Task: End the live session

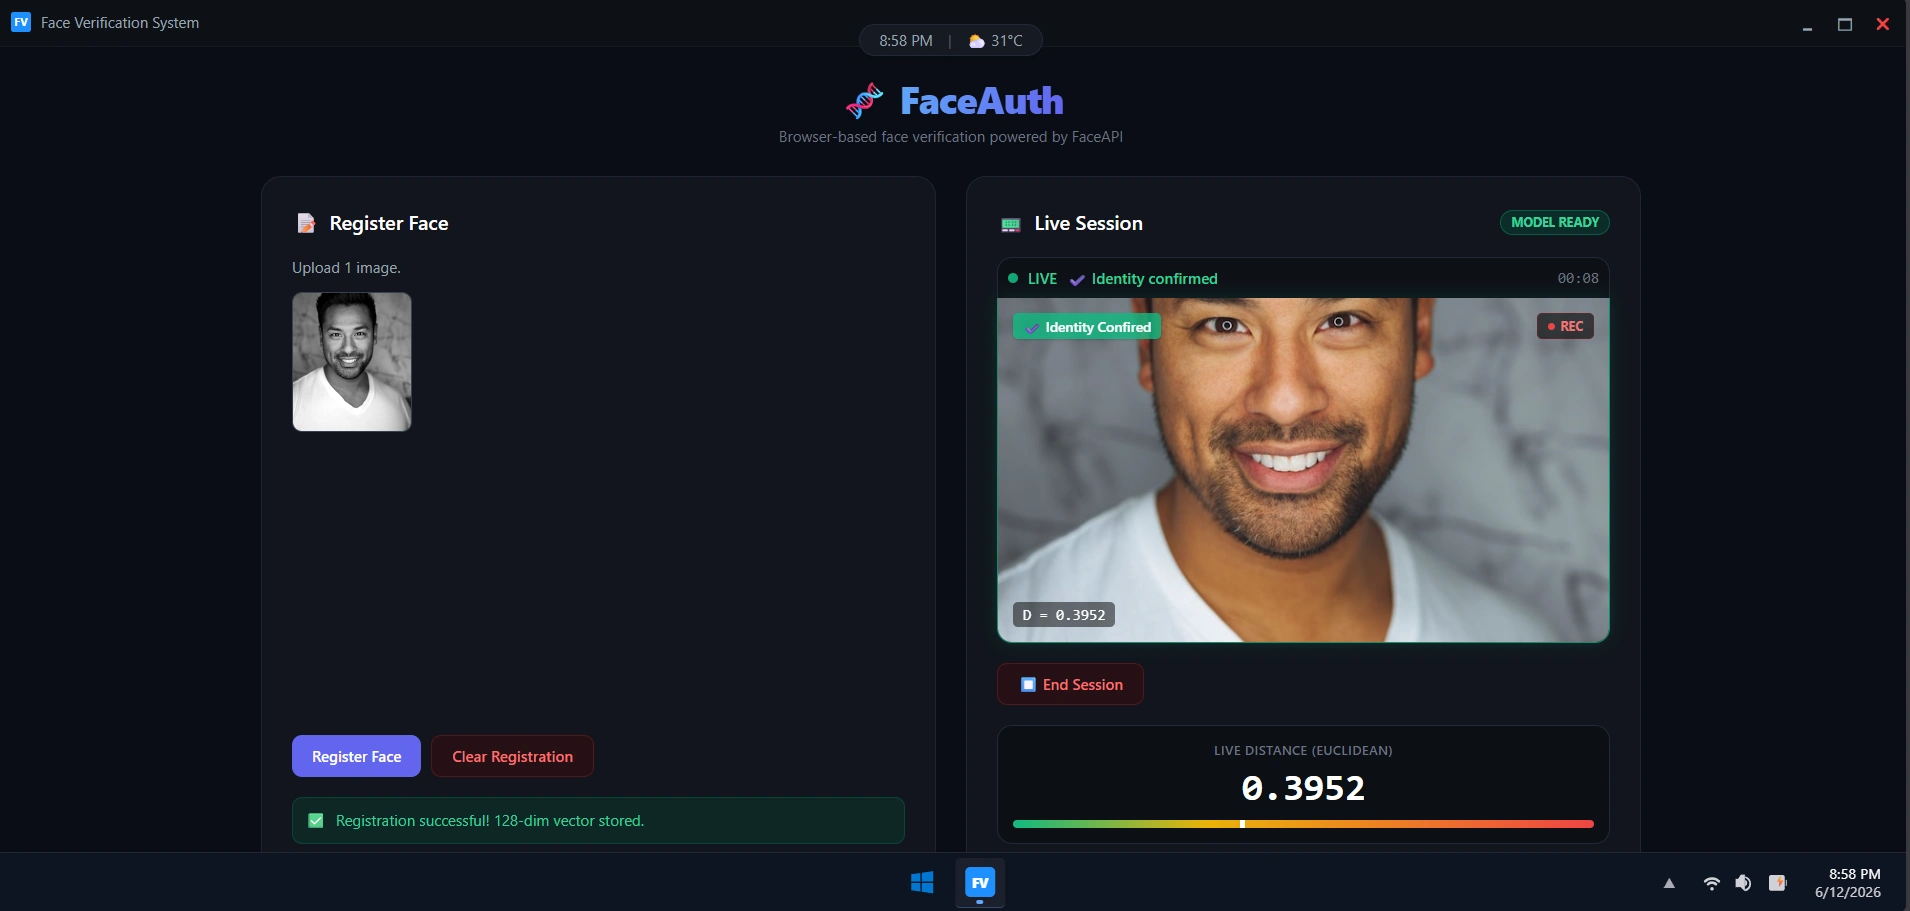Action: coord(1070,684)
